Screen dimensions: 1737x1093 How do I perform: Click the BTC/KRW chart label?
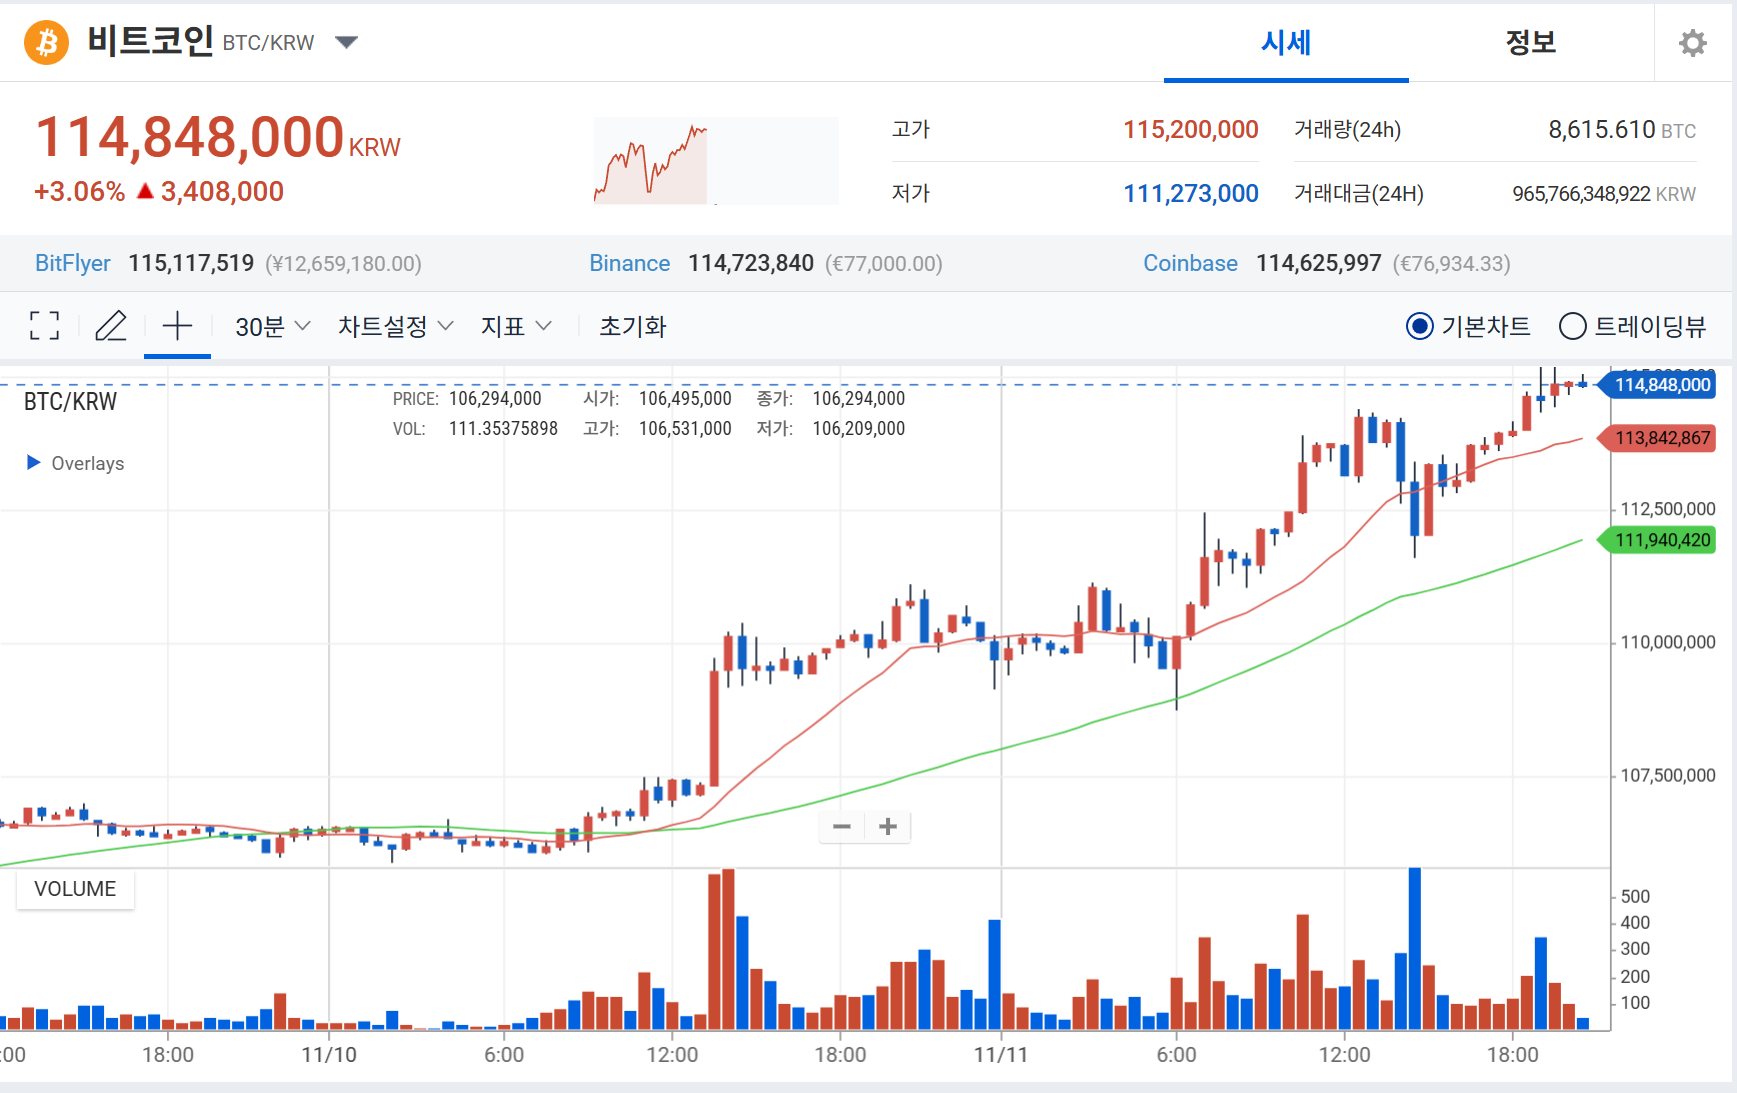point(70,402)
